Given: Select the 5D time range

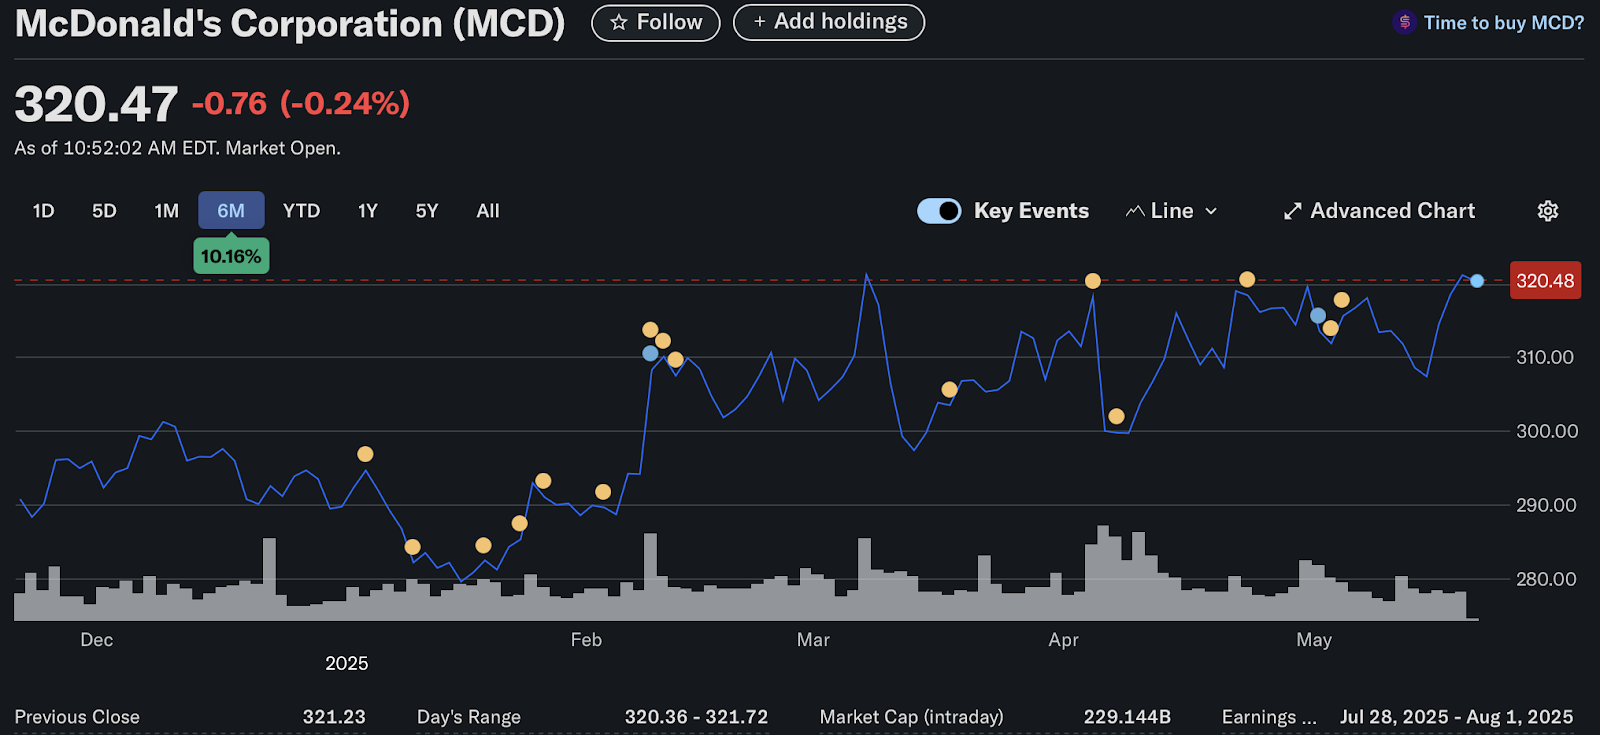Looking at the screenshot, I should 104,211.
